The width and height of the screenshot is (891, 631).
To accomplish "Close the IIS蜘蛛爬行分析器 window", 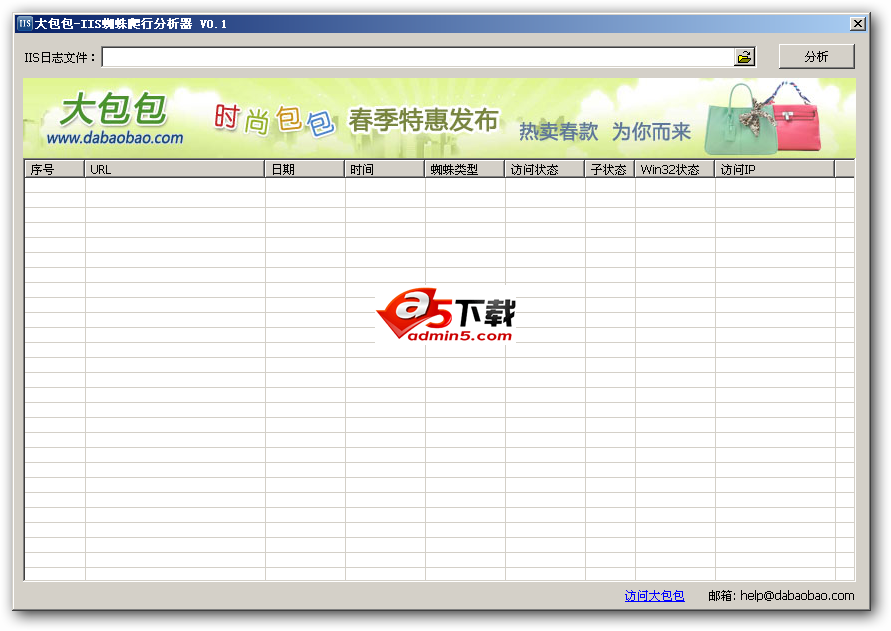I will coord(857,23).
